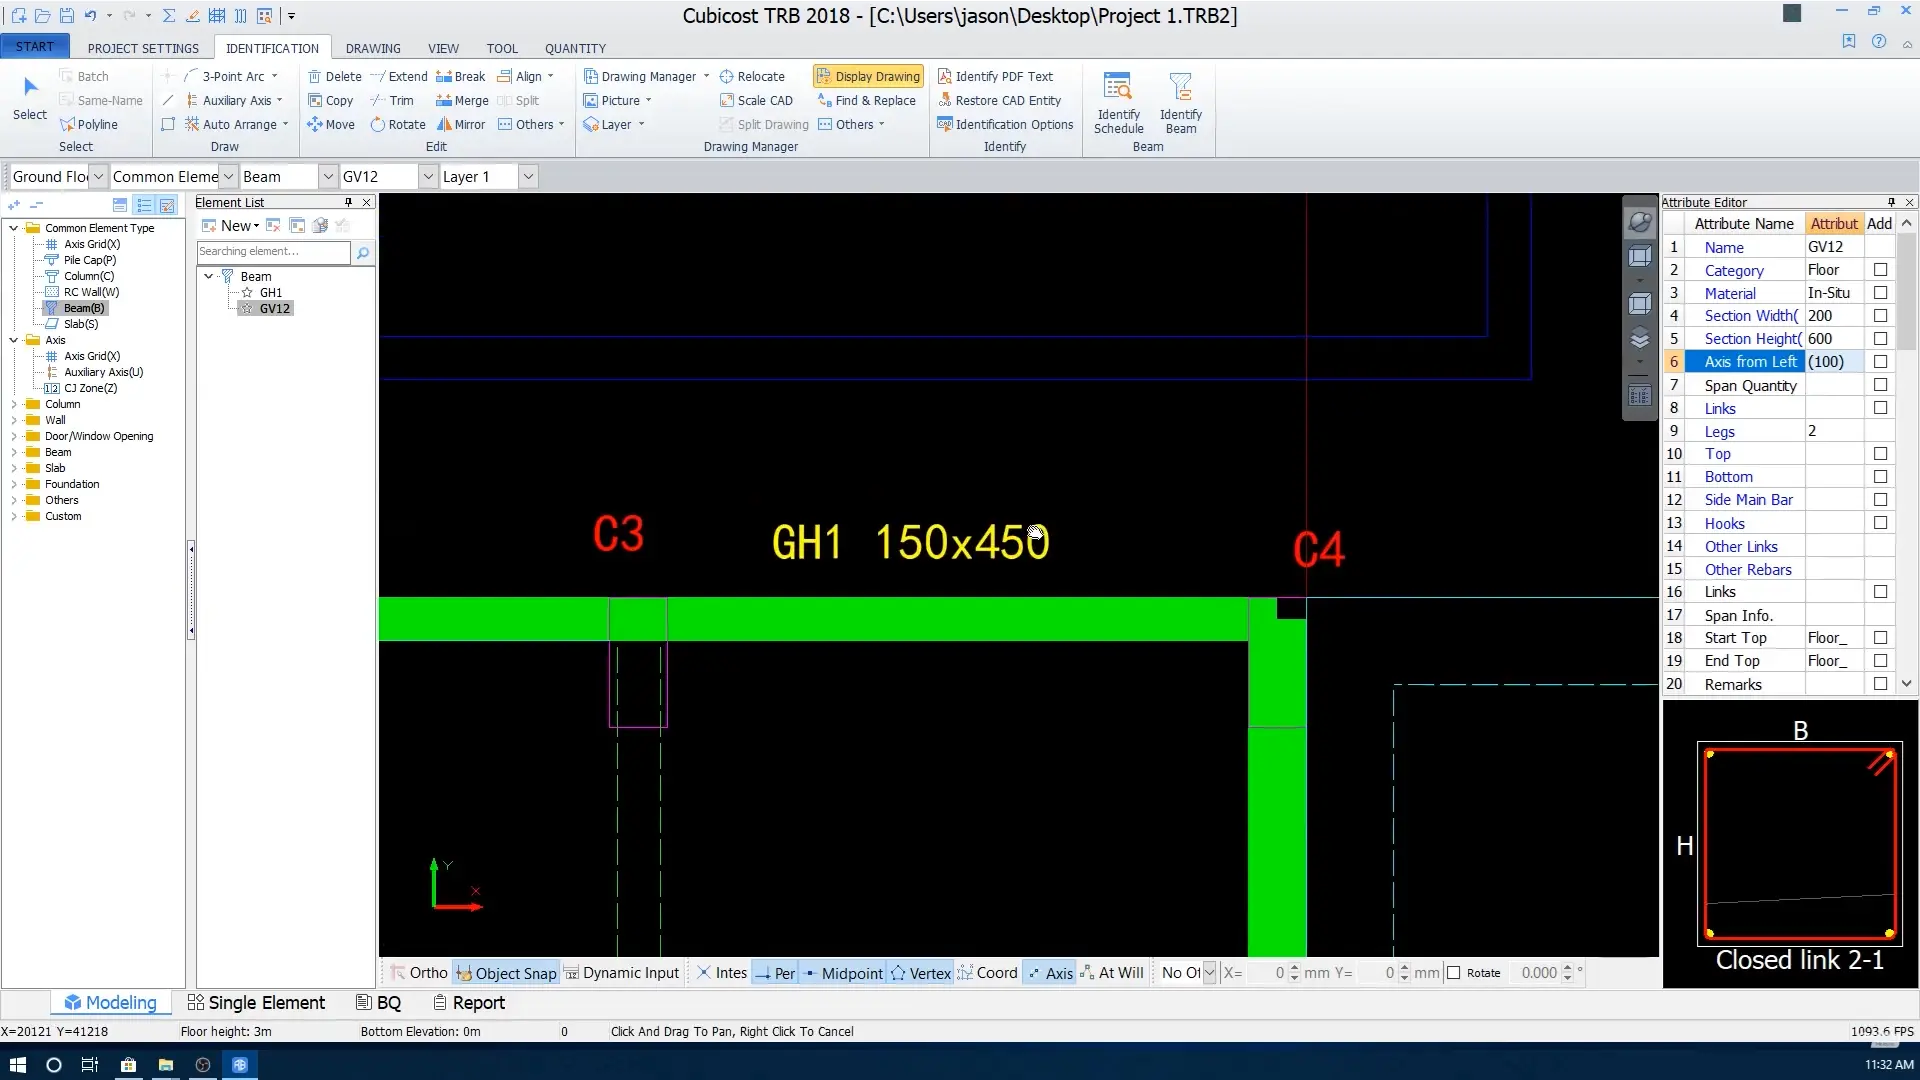1920x1080 pixels.
Task: Click the Restore CAD Entity icon
Action: coord(944,101)
